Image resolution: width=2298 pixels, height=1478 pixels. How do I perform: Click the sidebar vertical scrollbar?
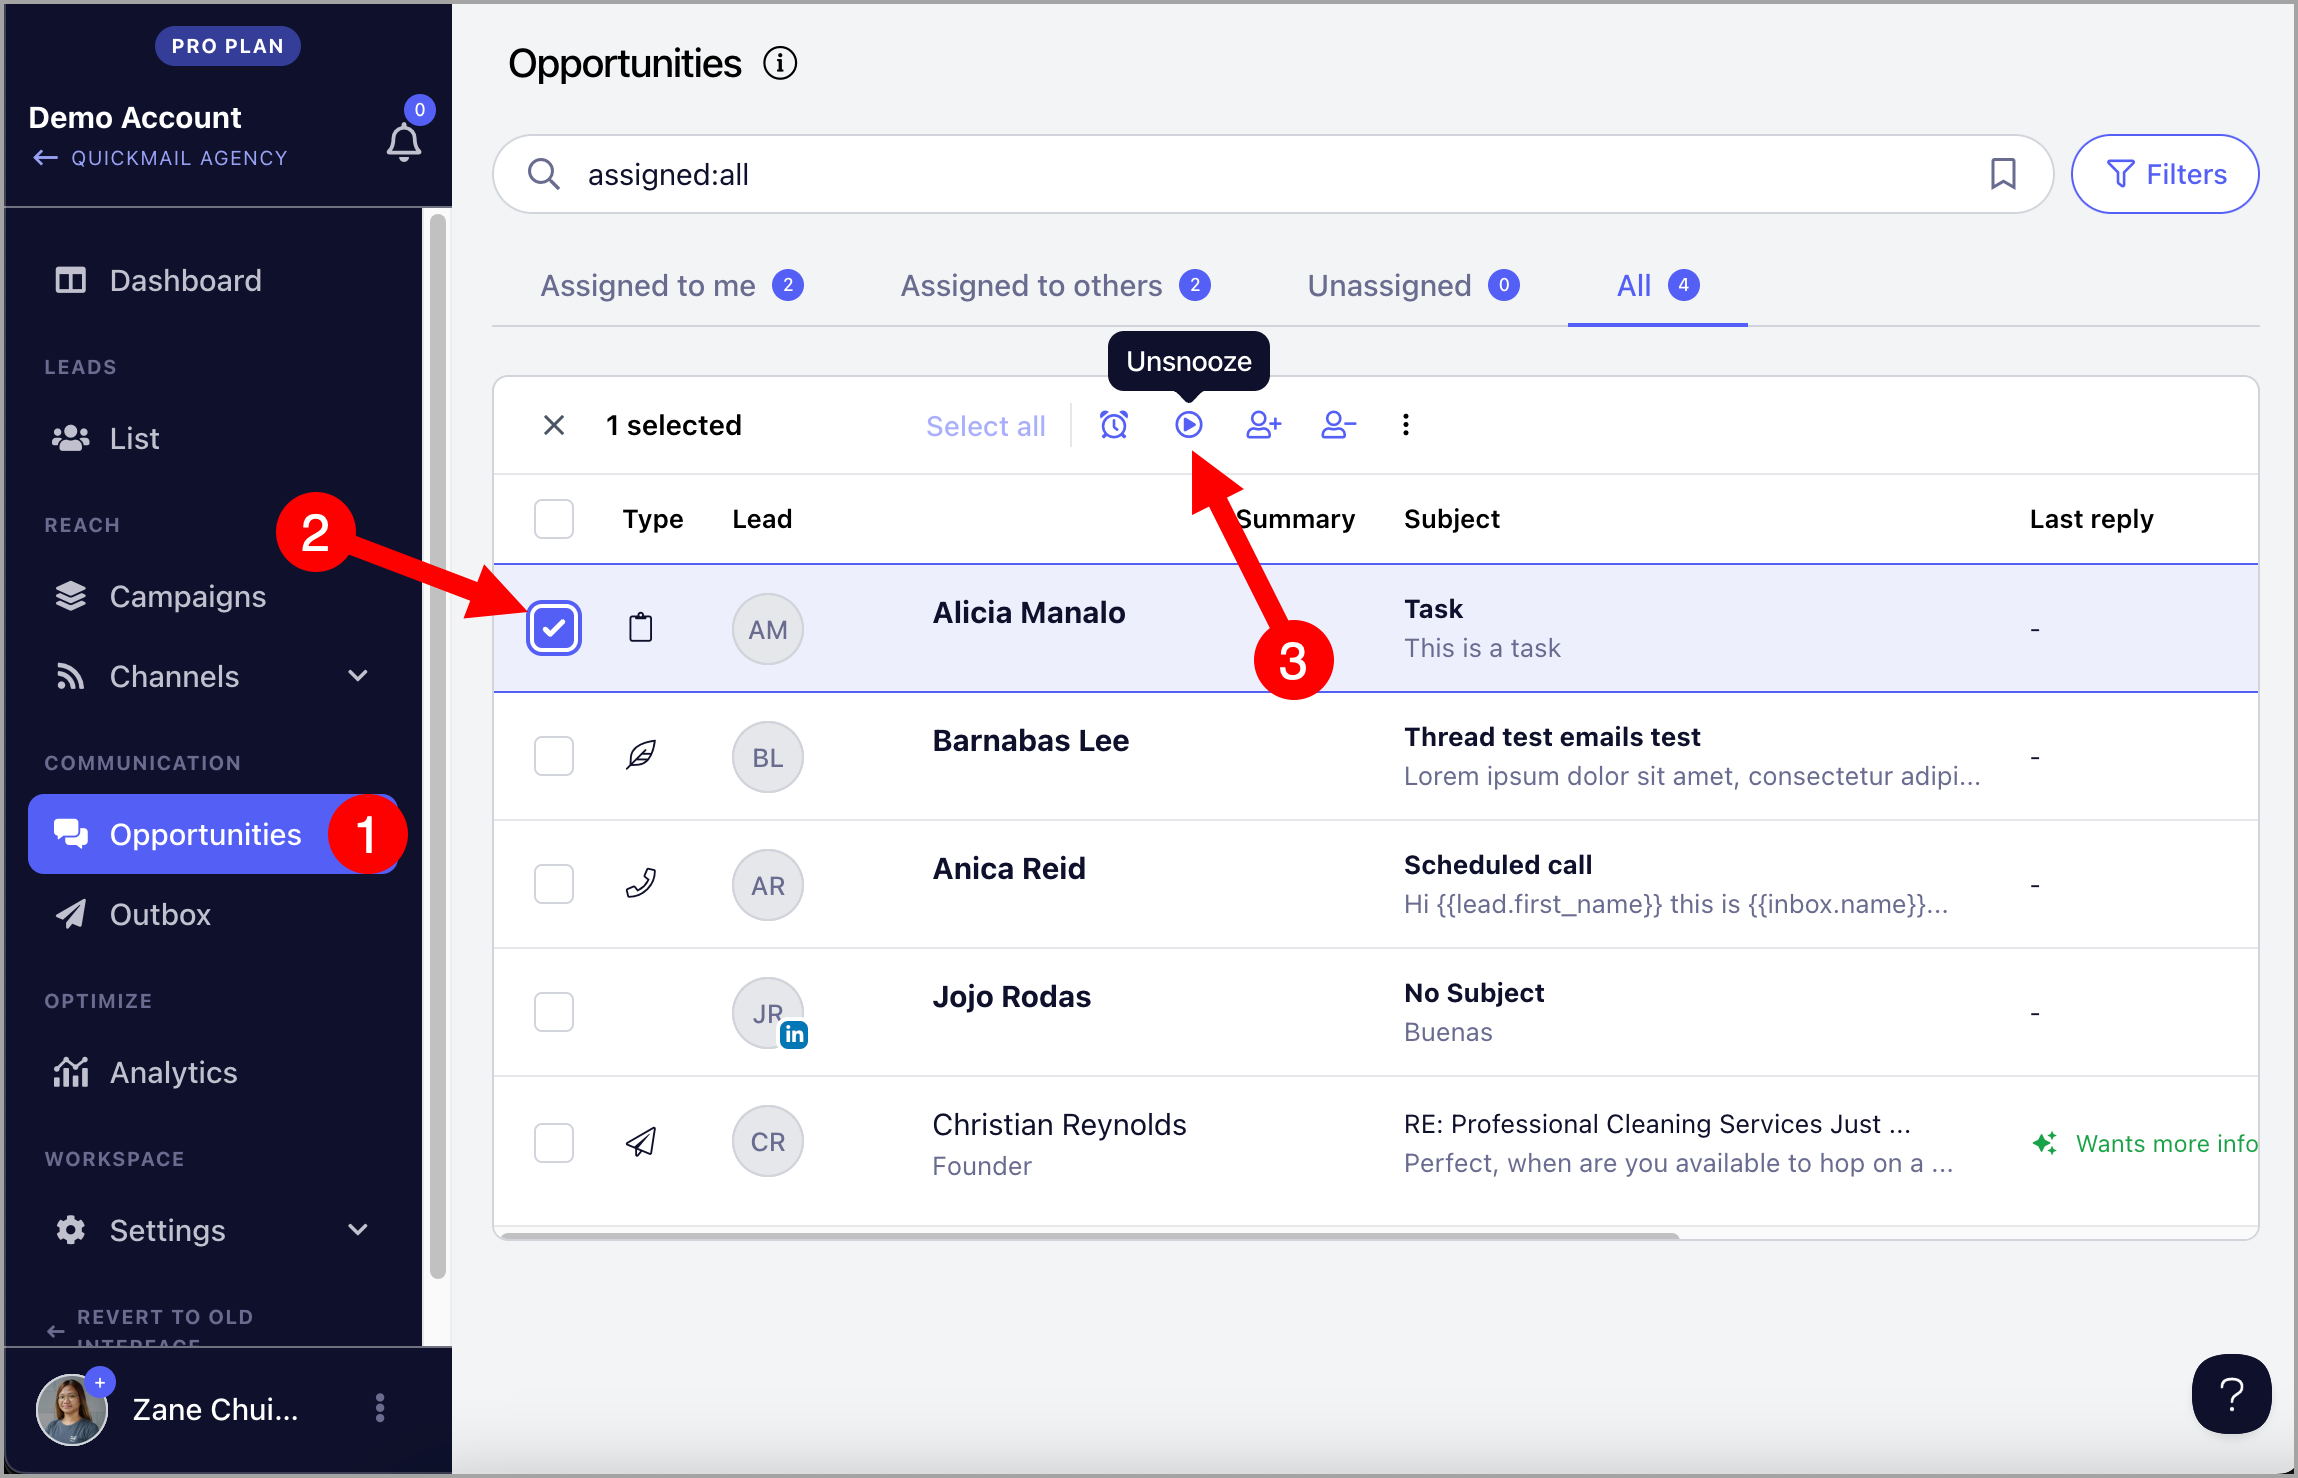437,748
